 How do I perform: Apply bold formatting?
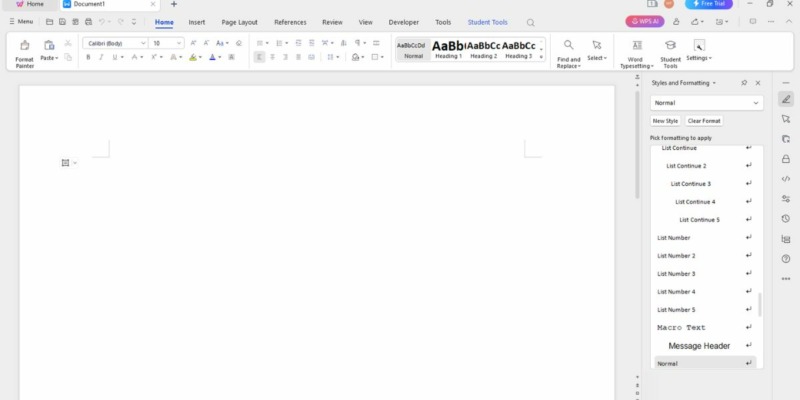point(88,57)
